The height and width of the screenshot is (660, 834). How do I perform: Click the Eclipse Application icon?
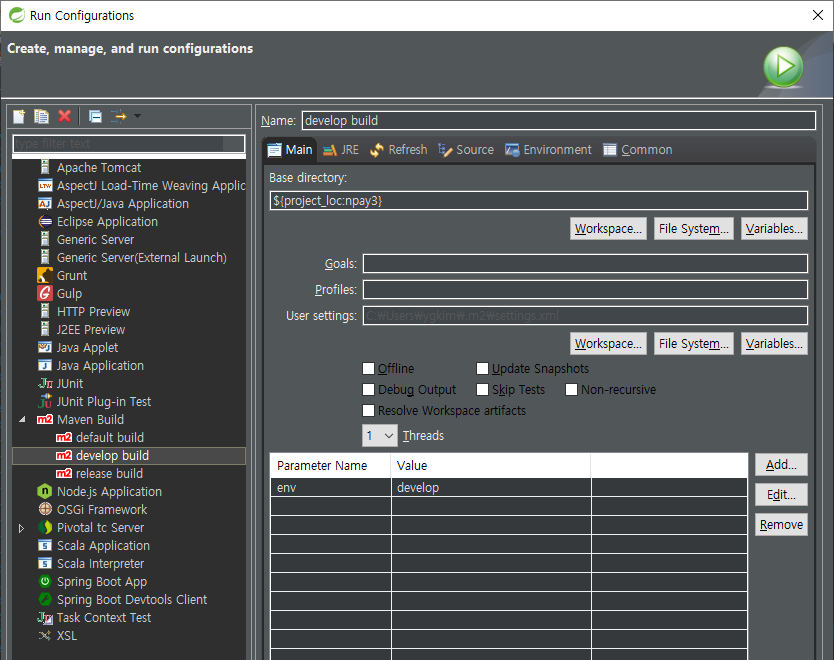tap(45, 221)
